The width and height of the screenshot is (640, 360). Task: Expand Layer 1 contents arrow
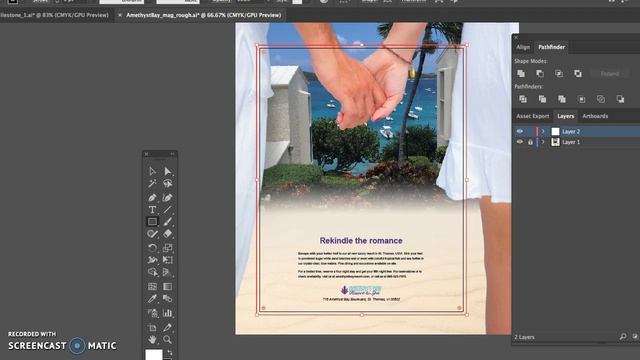point(543,142)
